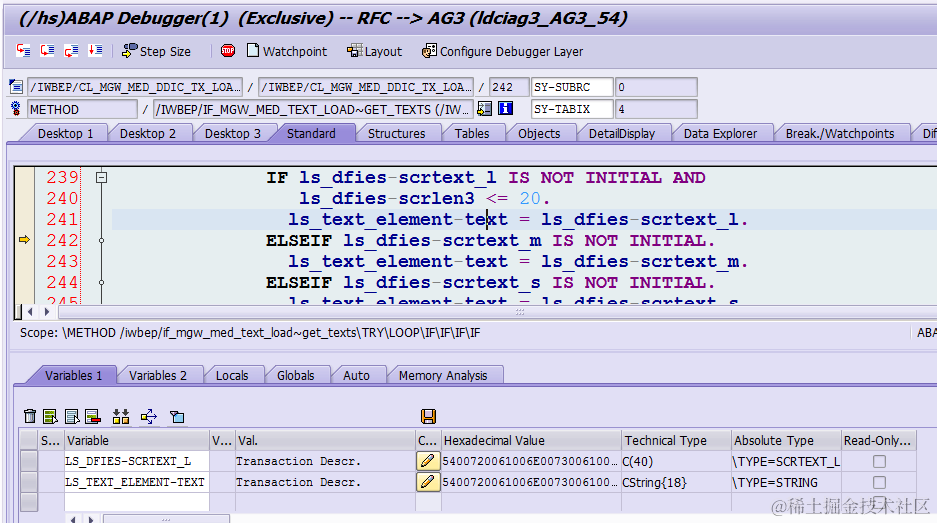Screen dimensions: 937x523
Task: Switch to the Desktop 1 tab
Action: coord(66,133)
